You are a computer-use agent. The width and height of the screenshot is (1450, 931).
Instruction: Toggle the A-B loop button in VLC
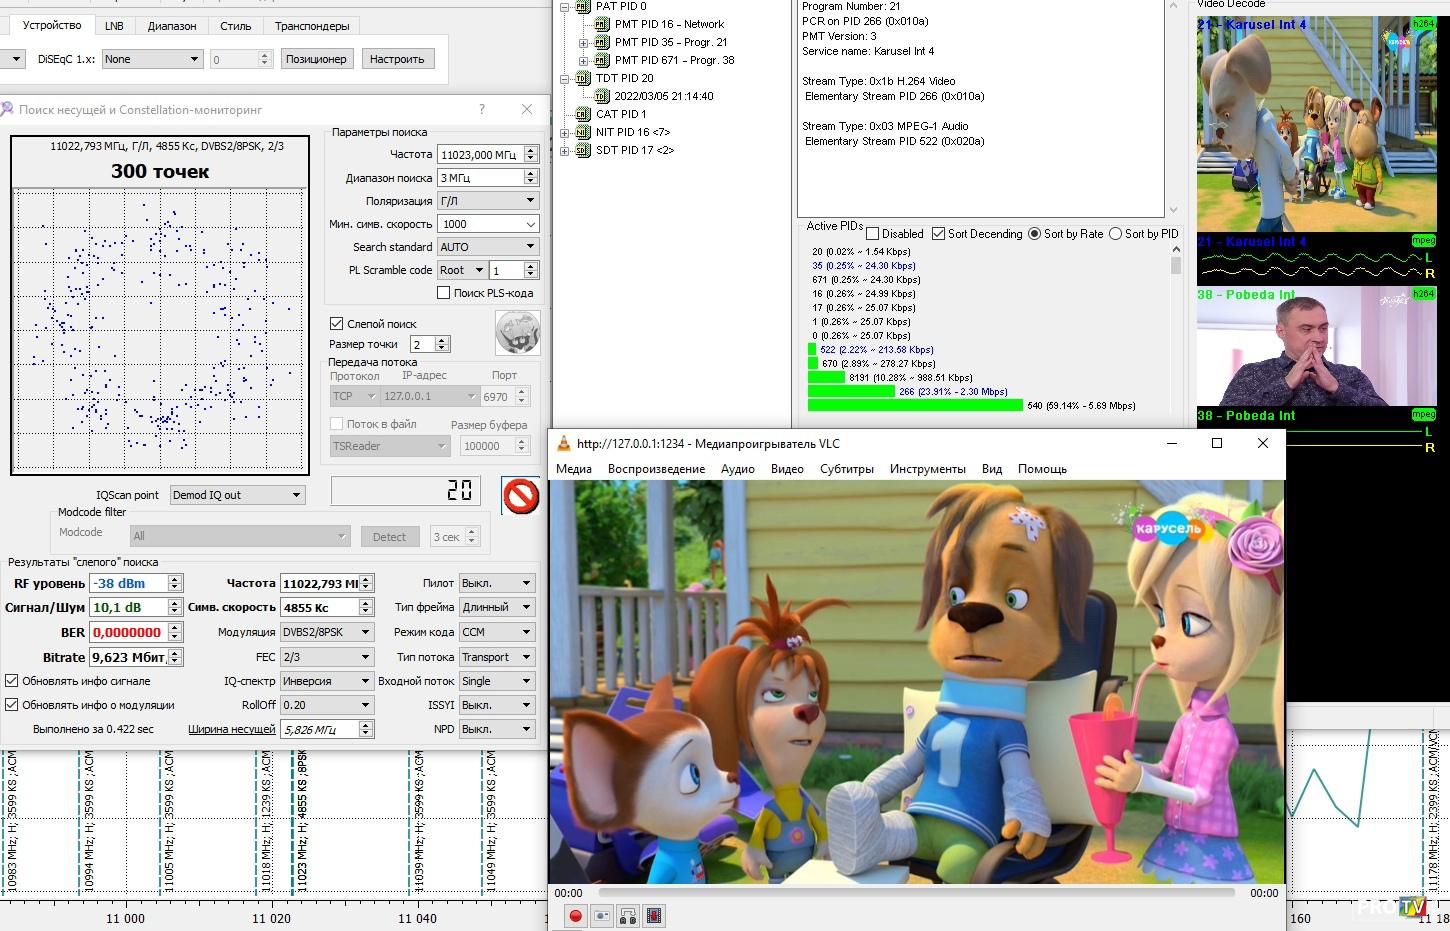(x=628, y=915)
